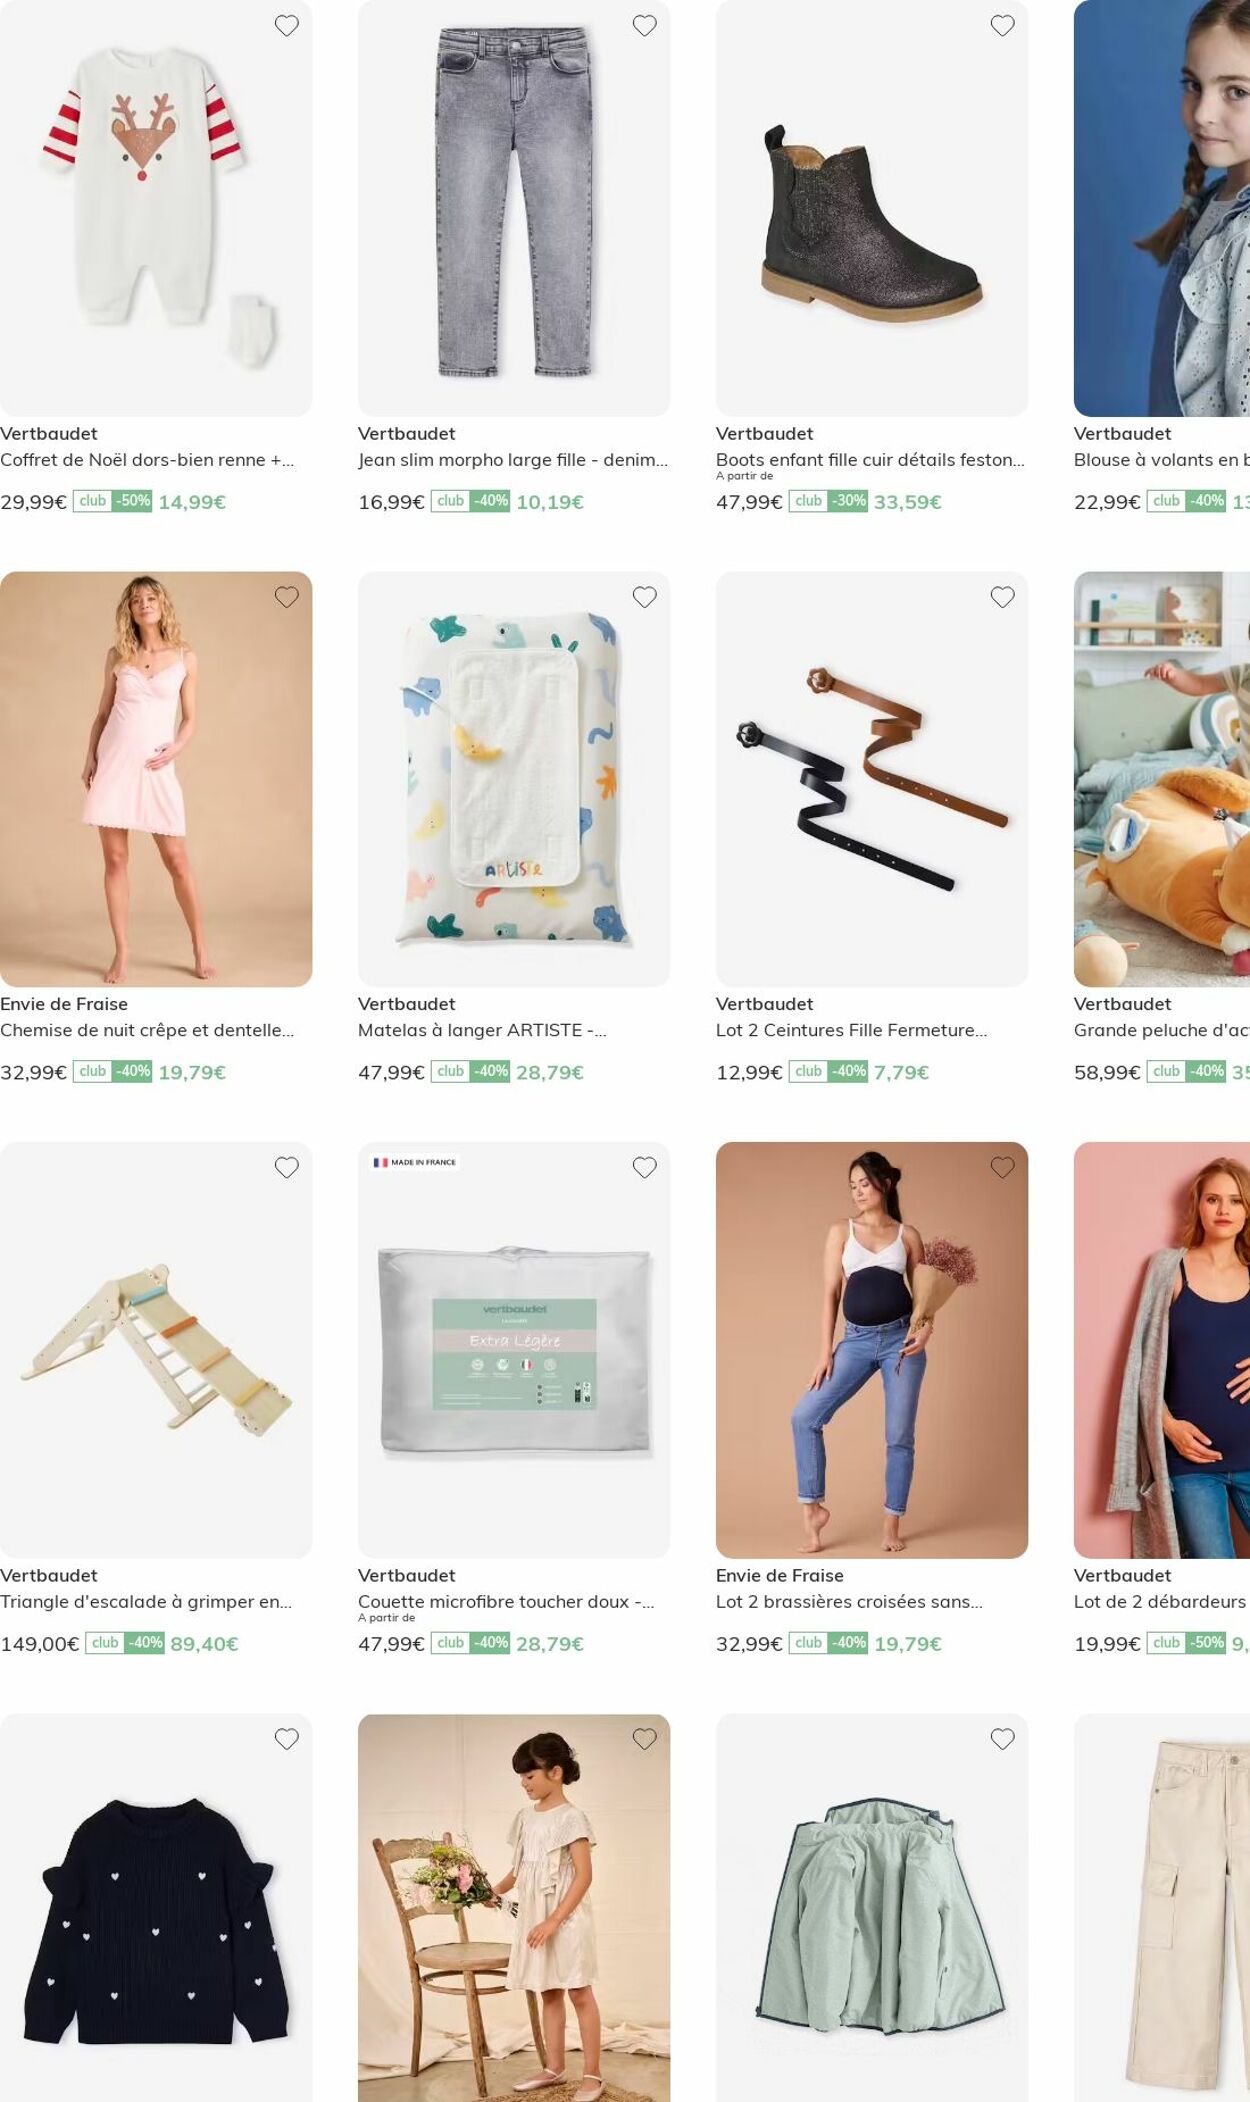Tap heart icon on glitter boots
The image size is (1250, 2102).
(1003, 26)
